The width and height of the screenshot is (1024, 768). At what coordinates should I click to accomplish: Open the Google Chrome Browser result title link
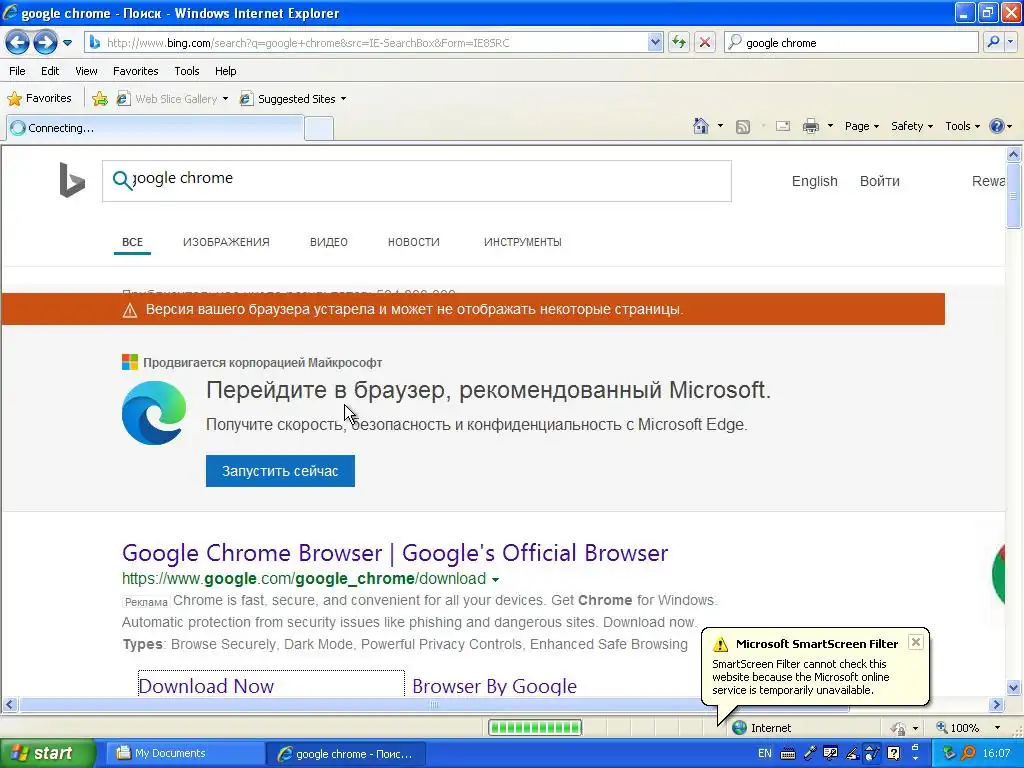click(x=395, y=553)
